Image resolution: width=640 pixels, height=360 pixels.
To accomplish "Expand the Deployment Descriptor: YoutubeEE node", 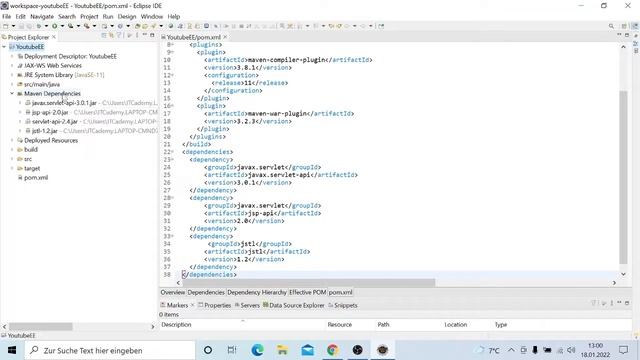I will pos(12,56).
